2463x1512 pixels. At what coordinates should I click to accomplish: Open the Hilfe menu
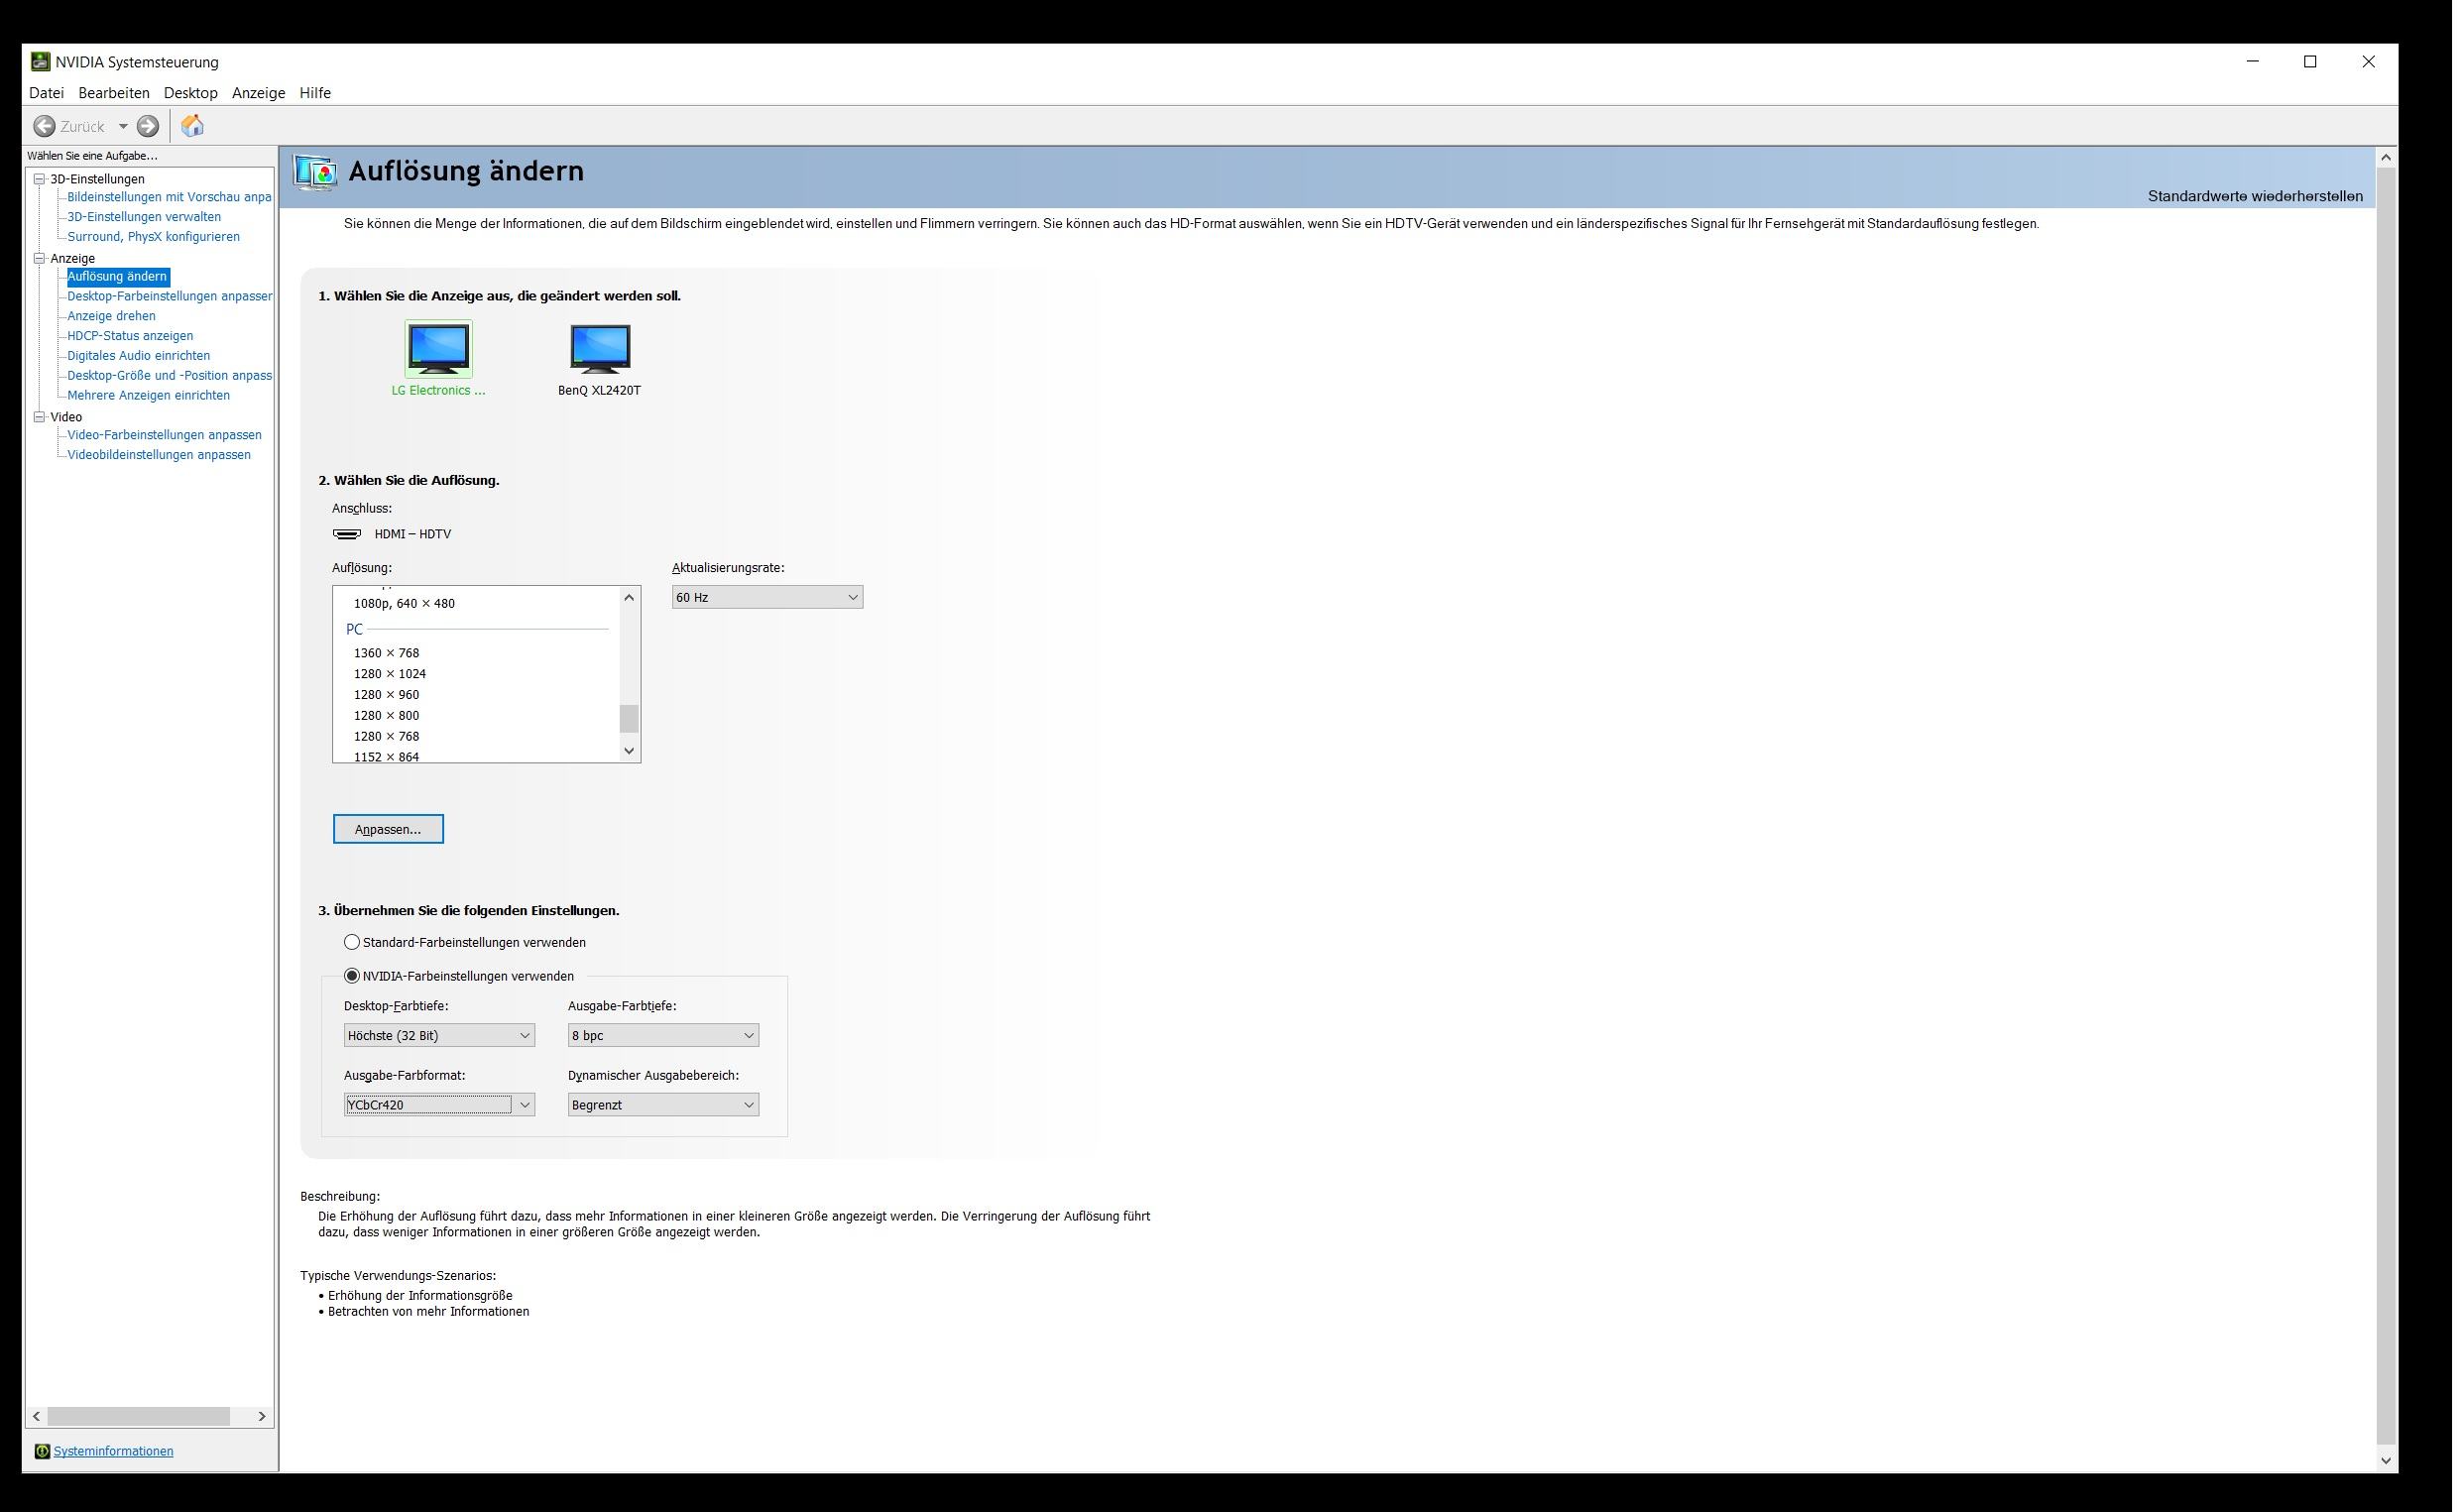click(x=315, y=93)
